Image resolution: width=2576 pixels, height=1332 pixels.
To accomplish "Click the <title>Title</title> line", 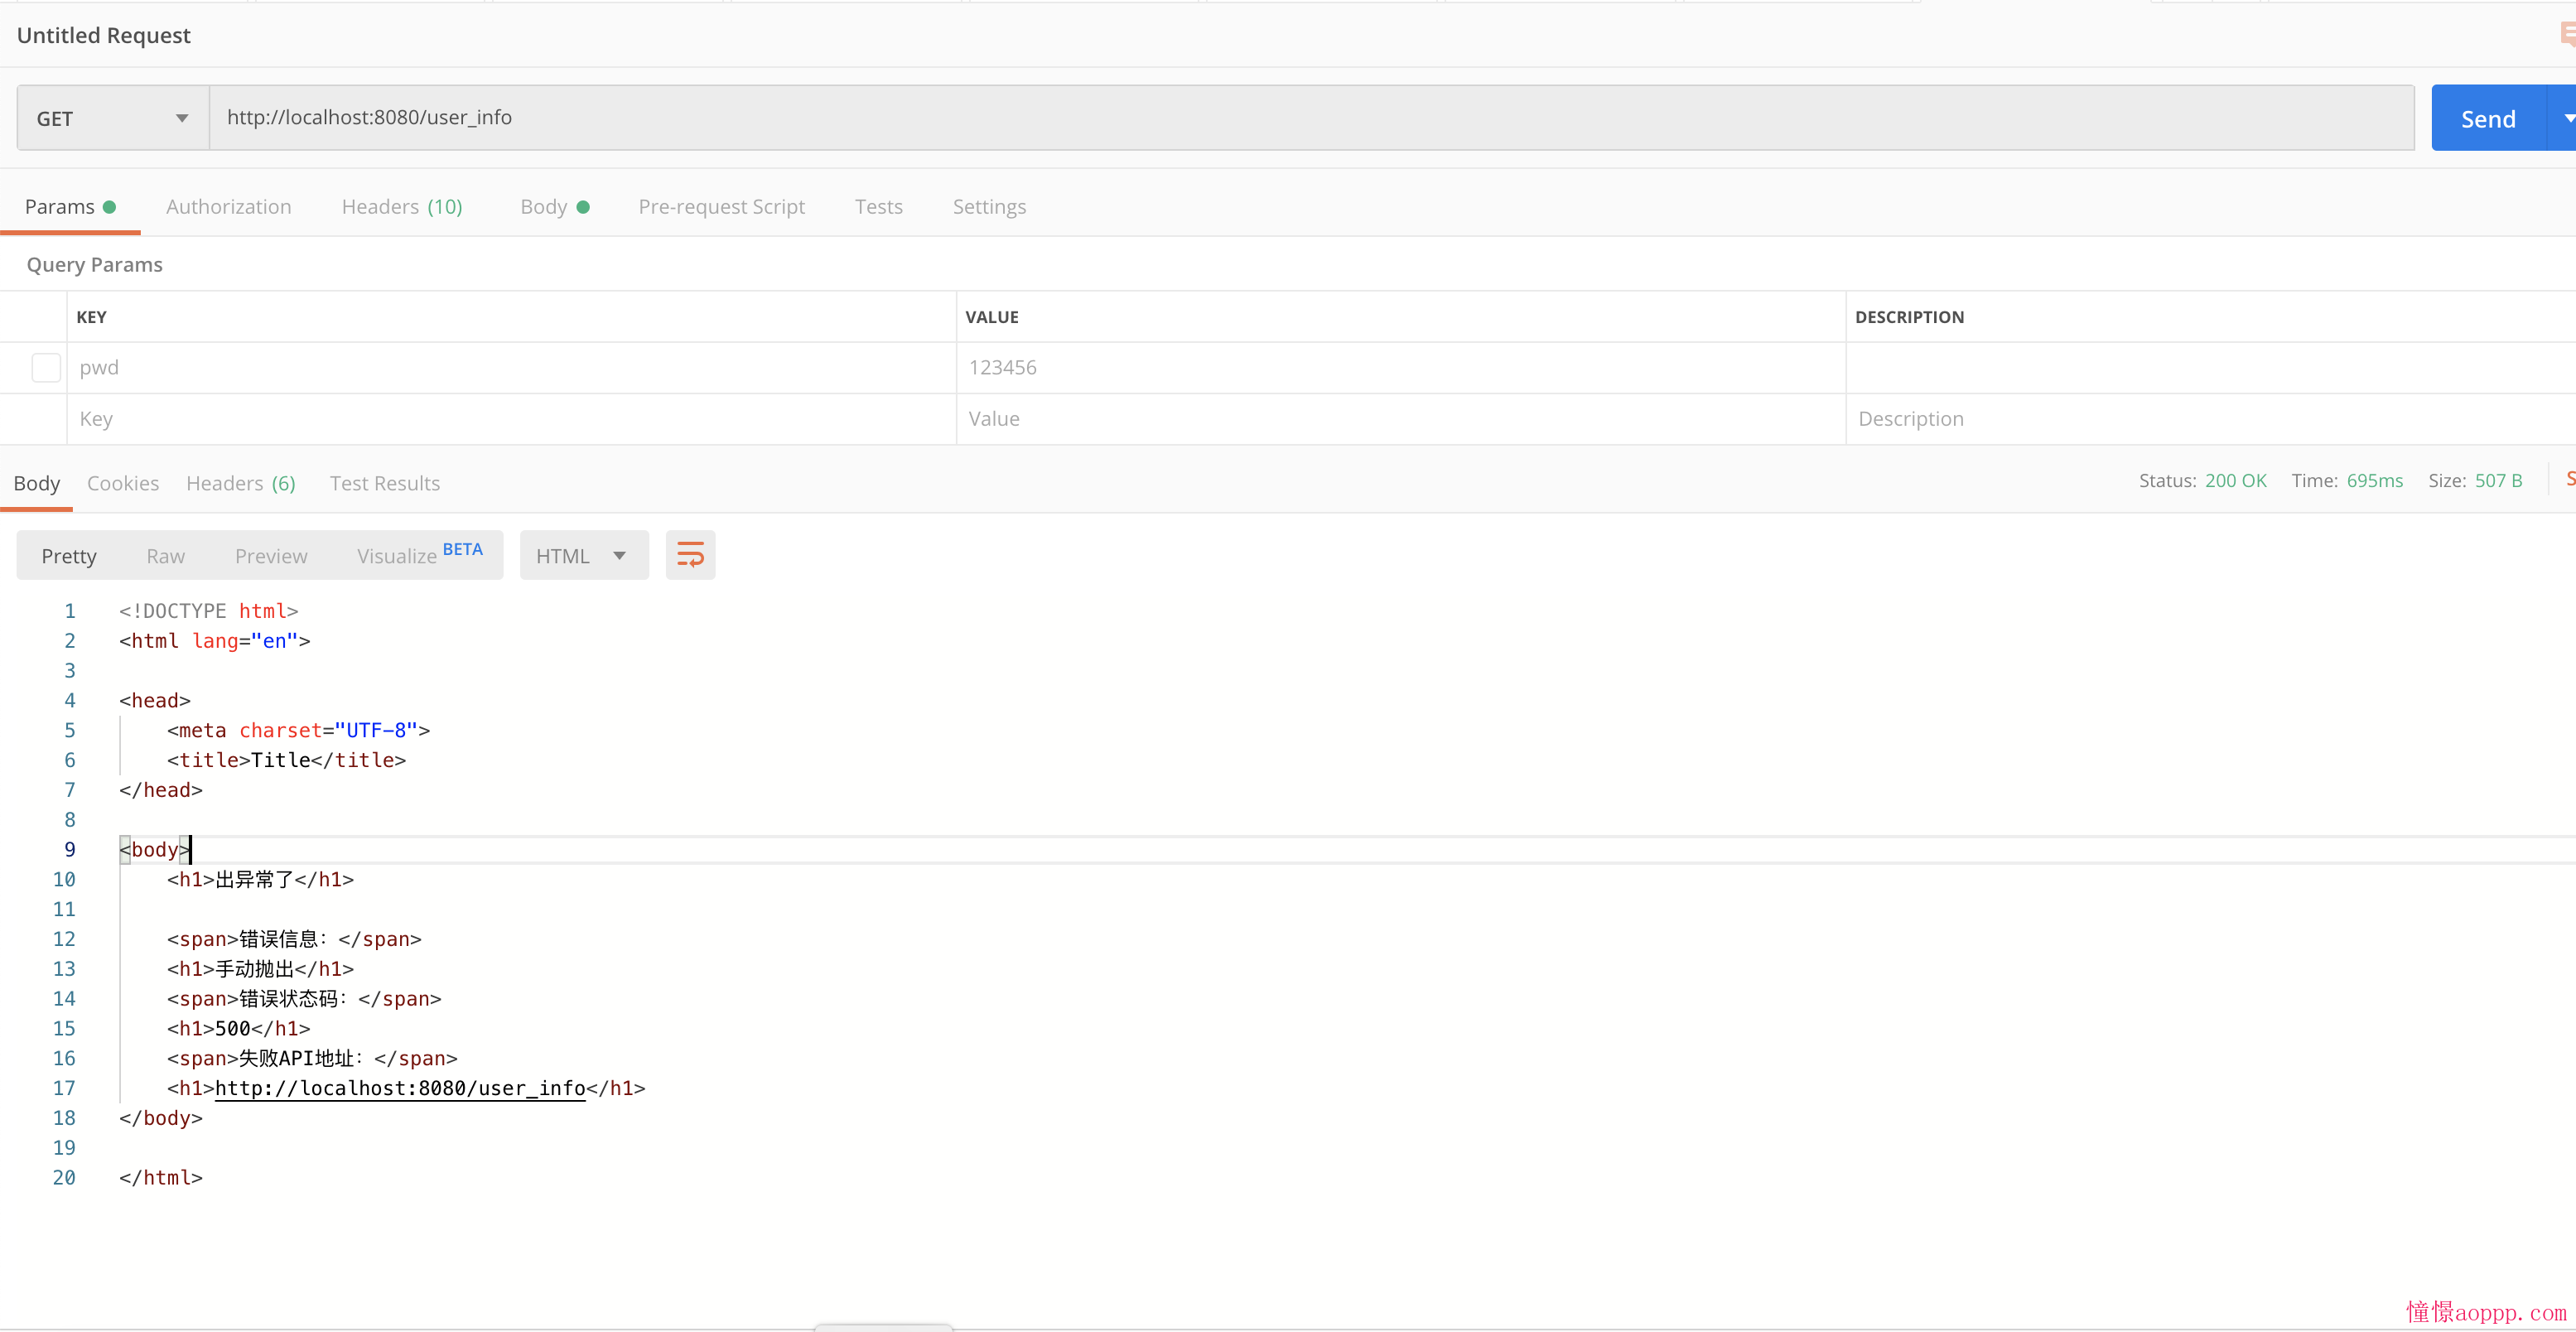I will tap(287, 760).
